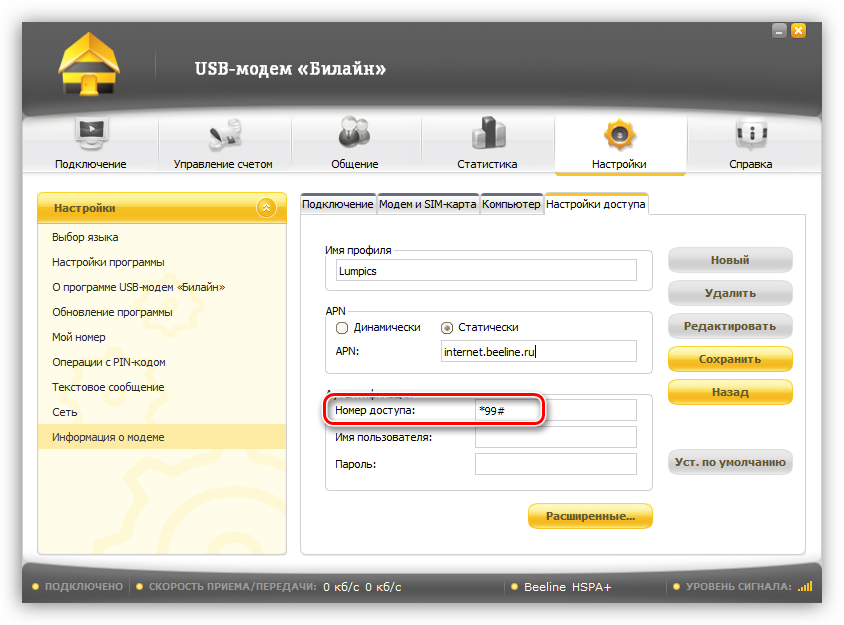Image resolution: width=844 pixels, height=625 pixels.
Task: Click the Сохранить button
Action: point(730,359)
